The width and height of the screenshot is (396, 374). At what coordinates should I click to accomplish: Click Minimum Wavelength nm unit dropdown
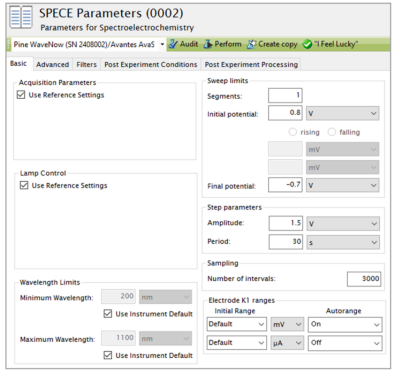pos(165,297)
